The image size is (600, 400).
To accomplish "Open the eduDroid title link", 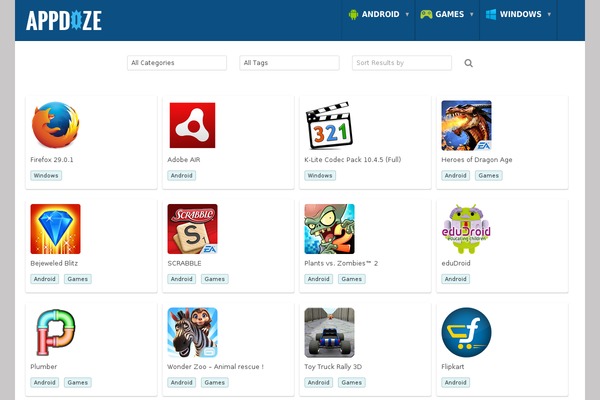I will click(x=456, y=263).
